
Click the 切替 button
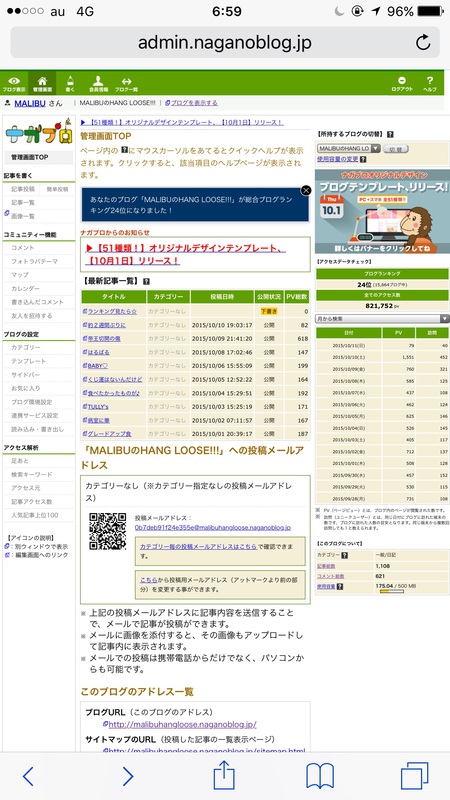tap(396, 148)
